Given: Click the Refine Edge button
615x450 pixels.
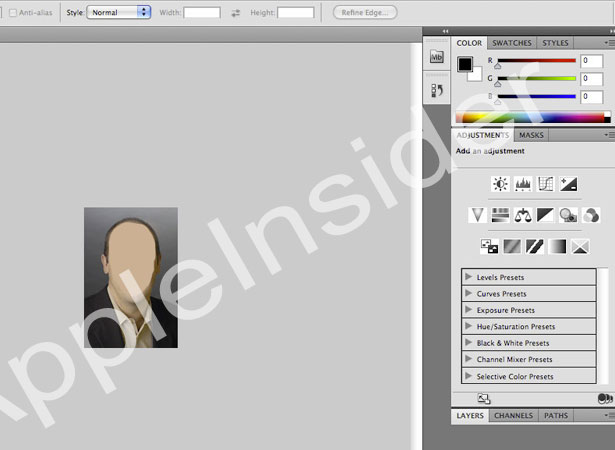Looking at the screenshot, I should tap(365, 13).
